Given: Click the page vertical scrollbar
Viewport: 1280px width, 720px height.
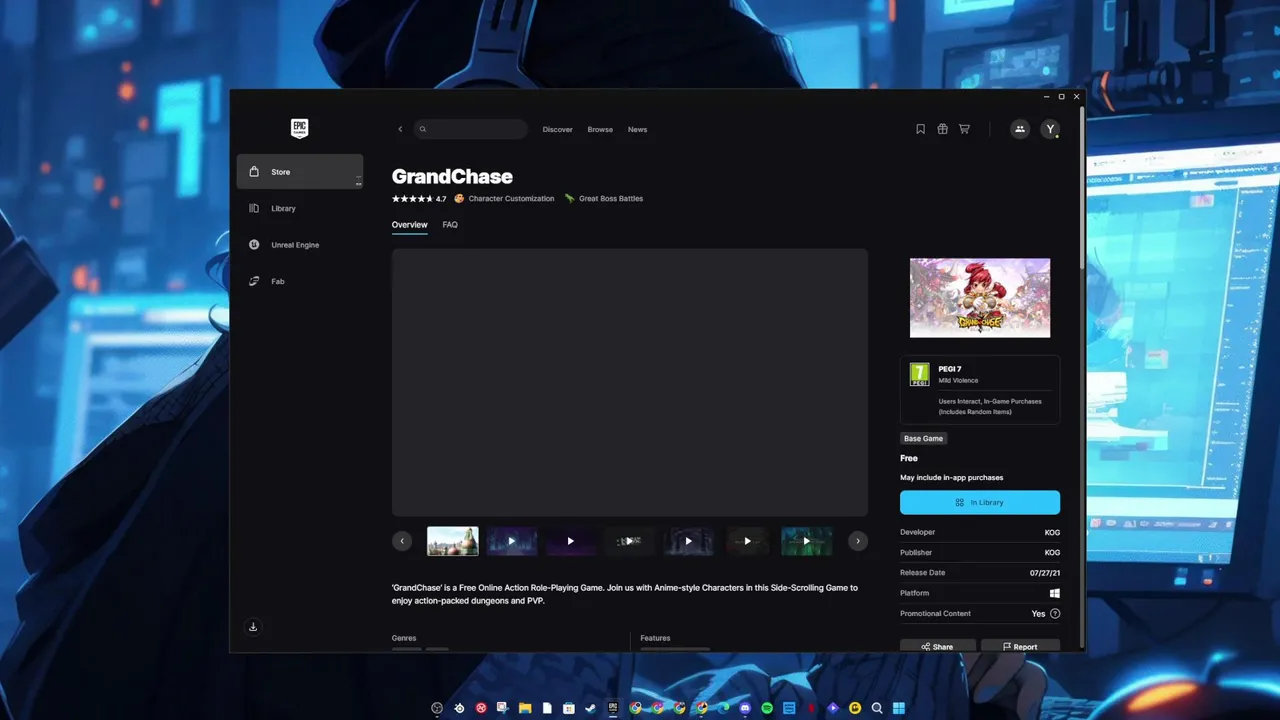Looking at the screenshot, I should [1080, 186].
